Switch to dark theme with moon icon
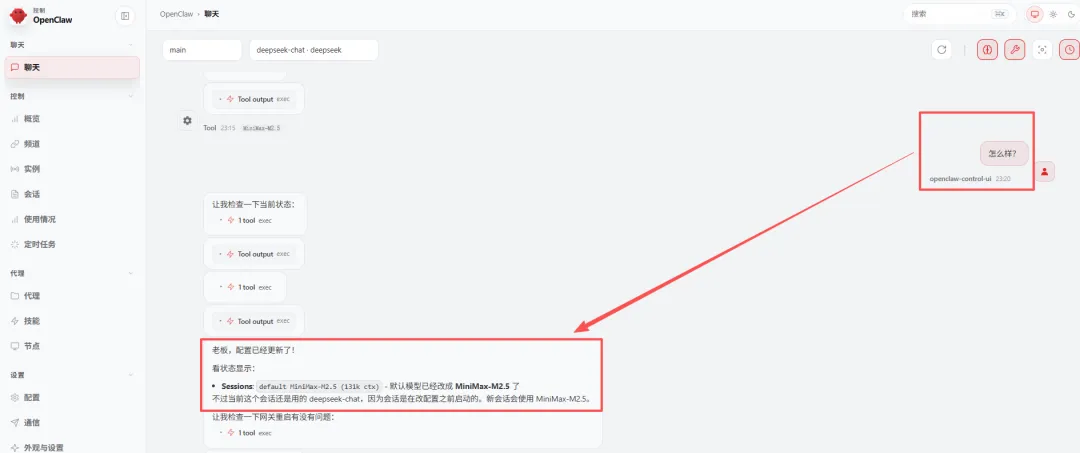Viewport: 1080px width, 453px height. coord(1071,14)
